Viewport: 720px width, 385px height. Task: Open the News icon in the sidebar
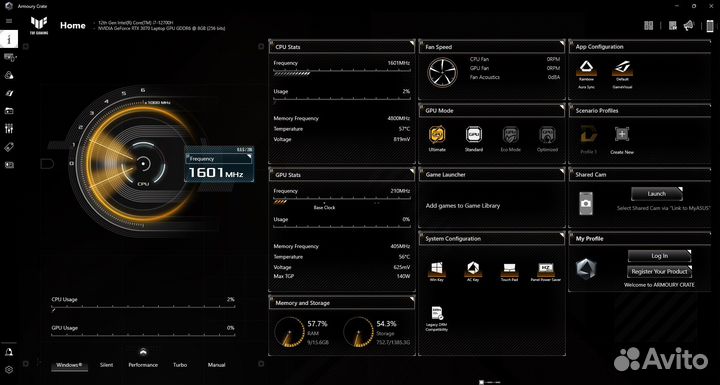9,165
